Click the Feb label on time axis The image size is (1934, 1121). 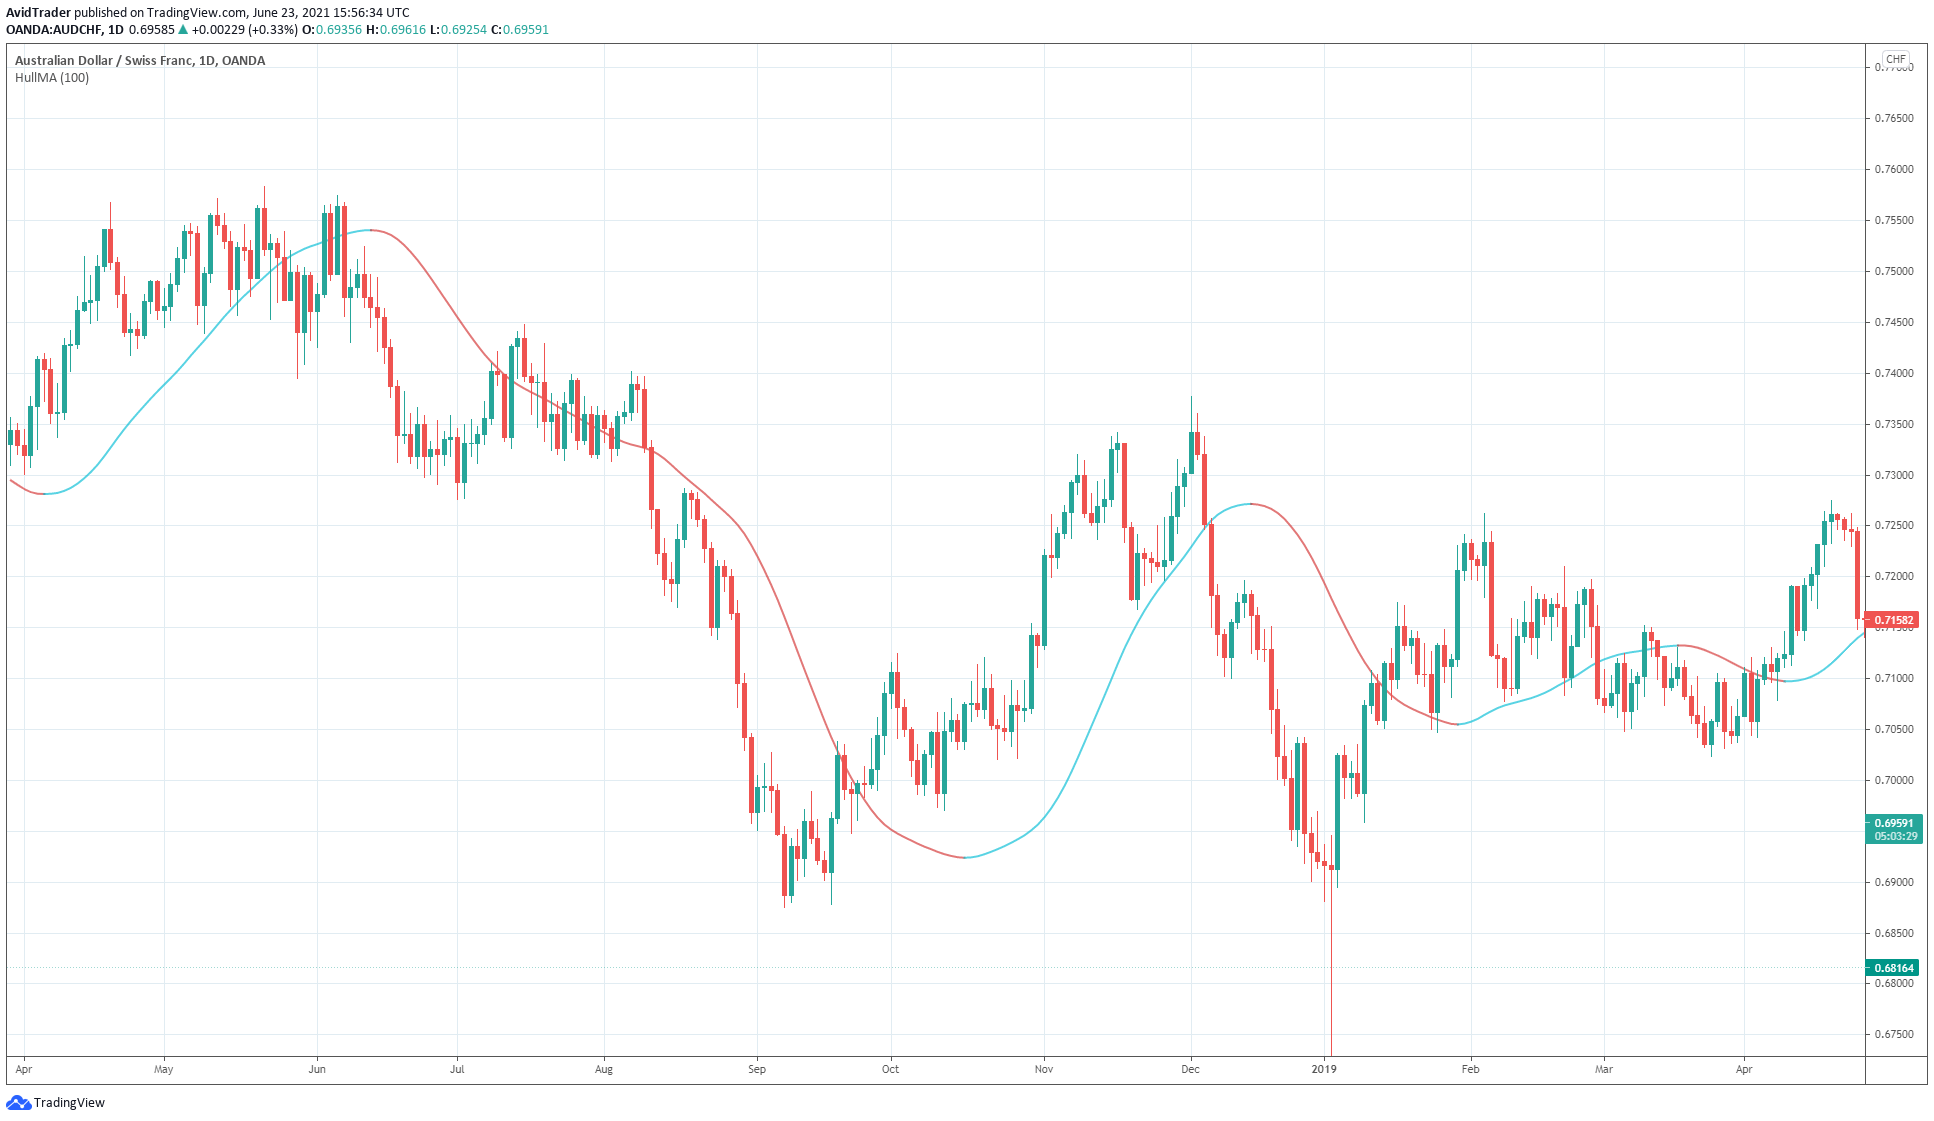[x=1470, y=1069]
